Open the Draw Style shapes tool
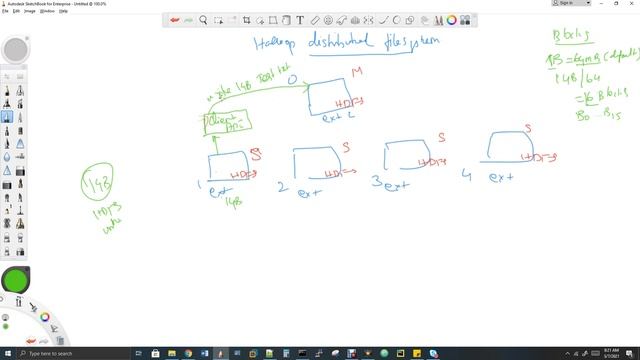 click(410, 20)
